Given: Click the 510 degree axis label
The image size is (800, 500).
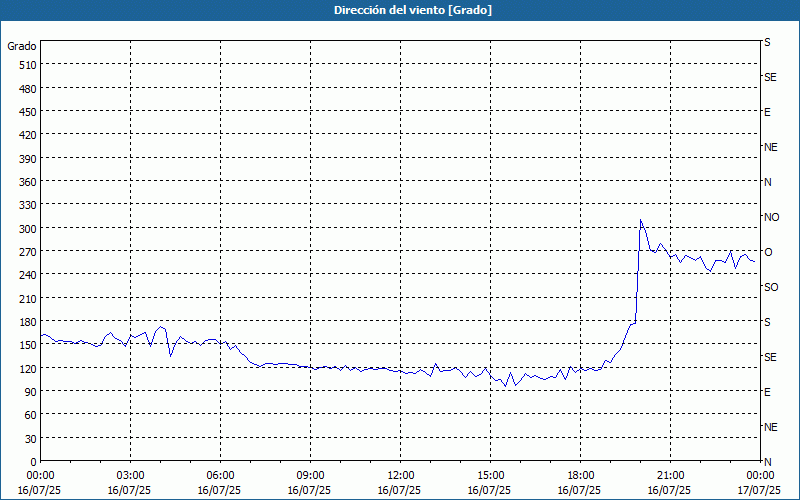Looking at the screenshot, I should point(25,65).
